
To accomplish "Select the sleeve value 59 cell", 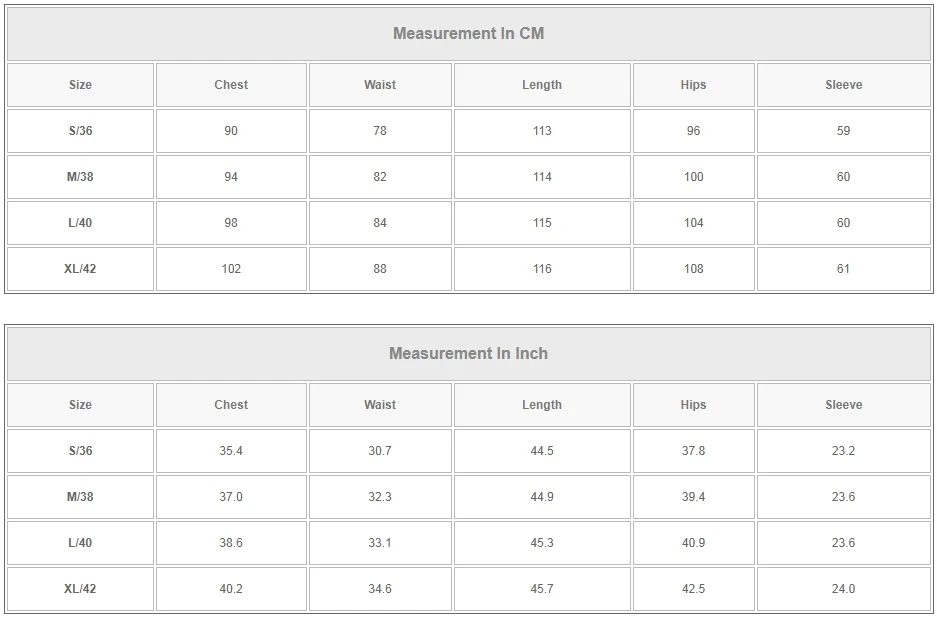I will coord(843,131).
